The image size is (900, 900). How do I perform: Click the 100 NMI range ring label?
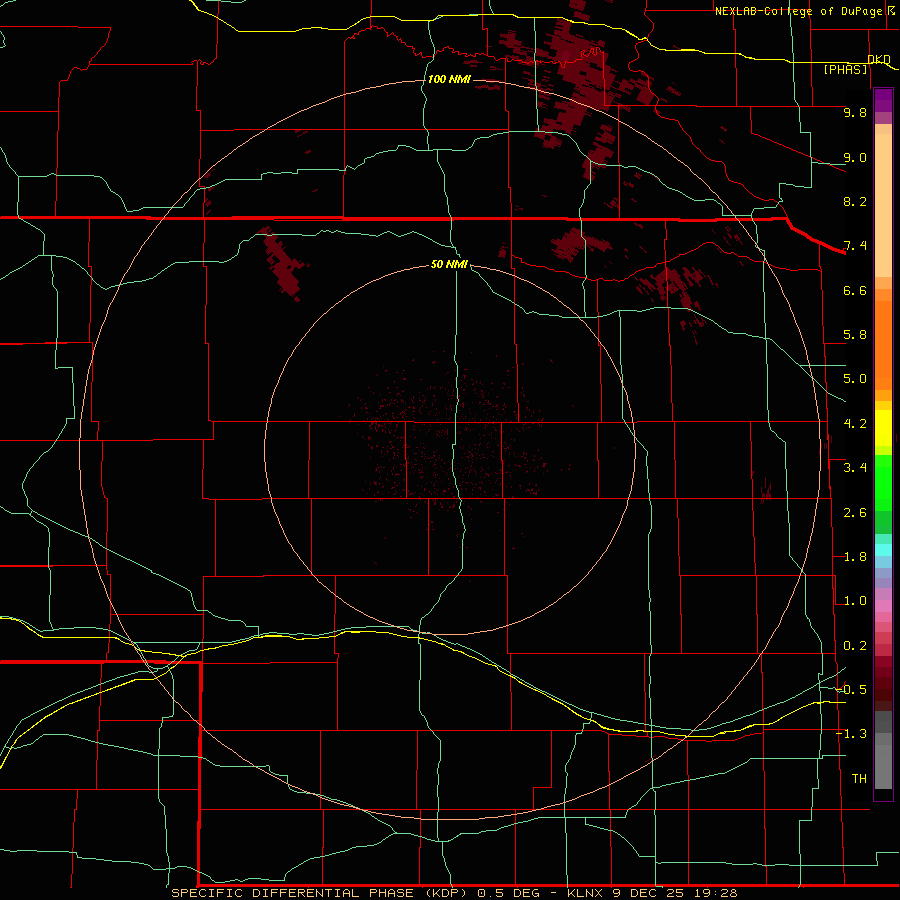[448, 79]
